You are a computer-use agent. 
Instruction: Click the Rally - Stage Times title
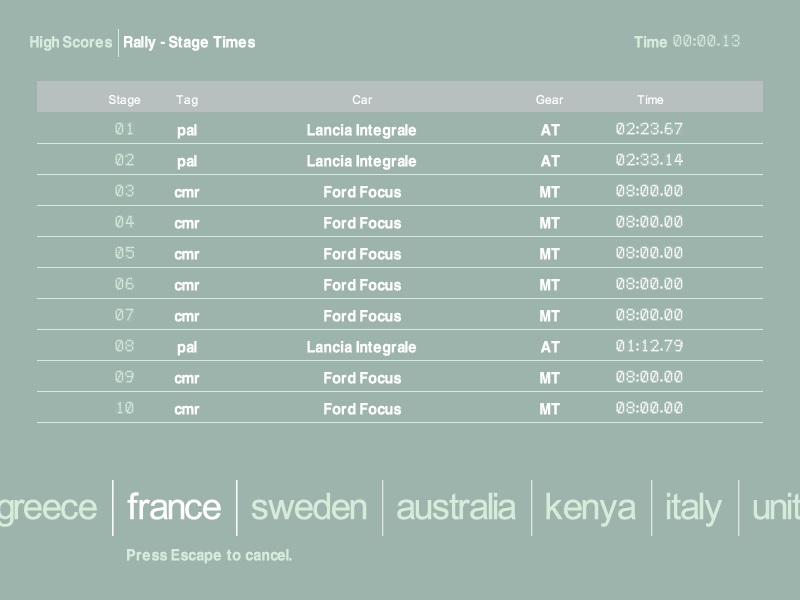pyautogui.click(x=189, y=42)
